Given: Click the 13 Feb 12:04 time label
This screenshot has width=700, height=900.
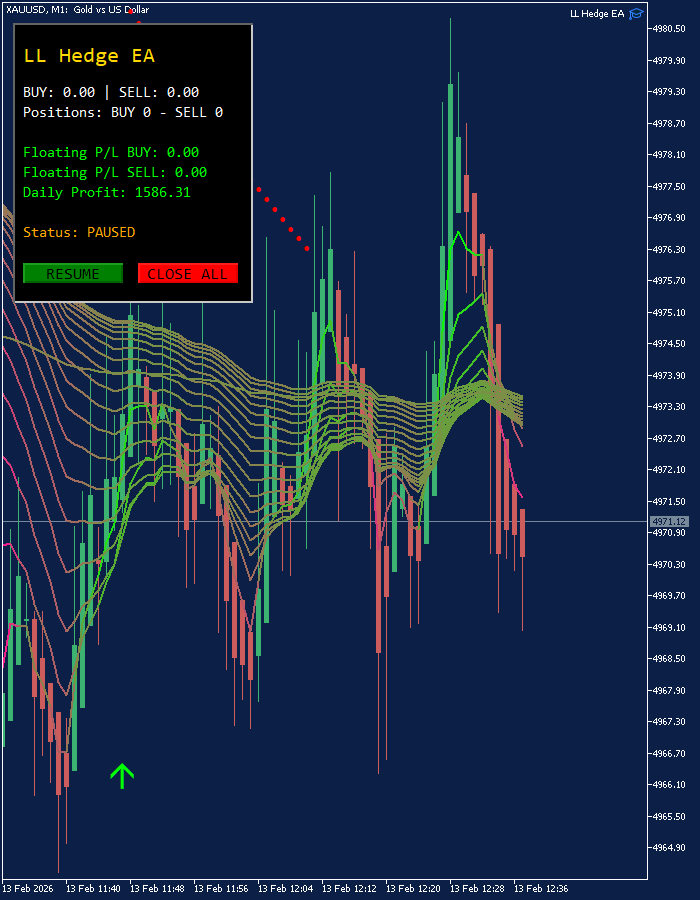Looking at the screenshot, I should [x=286, y=889].
